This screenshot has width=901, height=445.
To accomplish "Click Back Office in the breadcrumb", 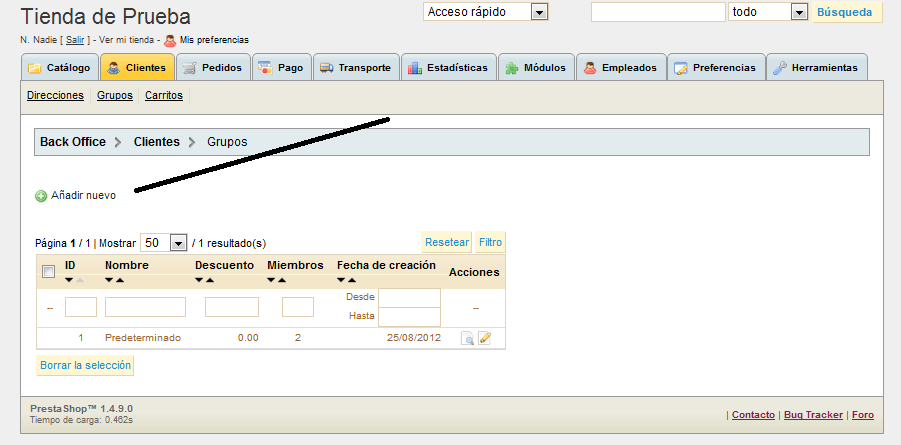I will pos(73,142).
